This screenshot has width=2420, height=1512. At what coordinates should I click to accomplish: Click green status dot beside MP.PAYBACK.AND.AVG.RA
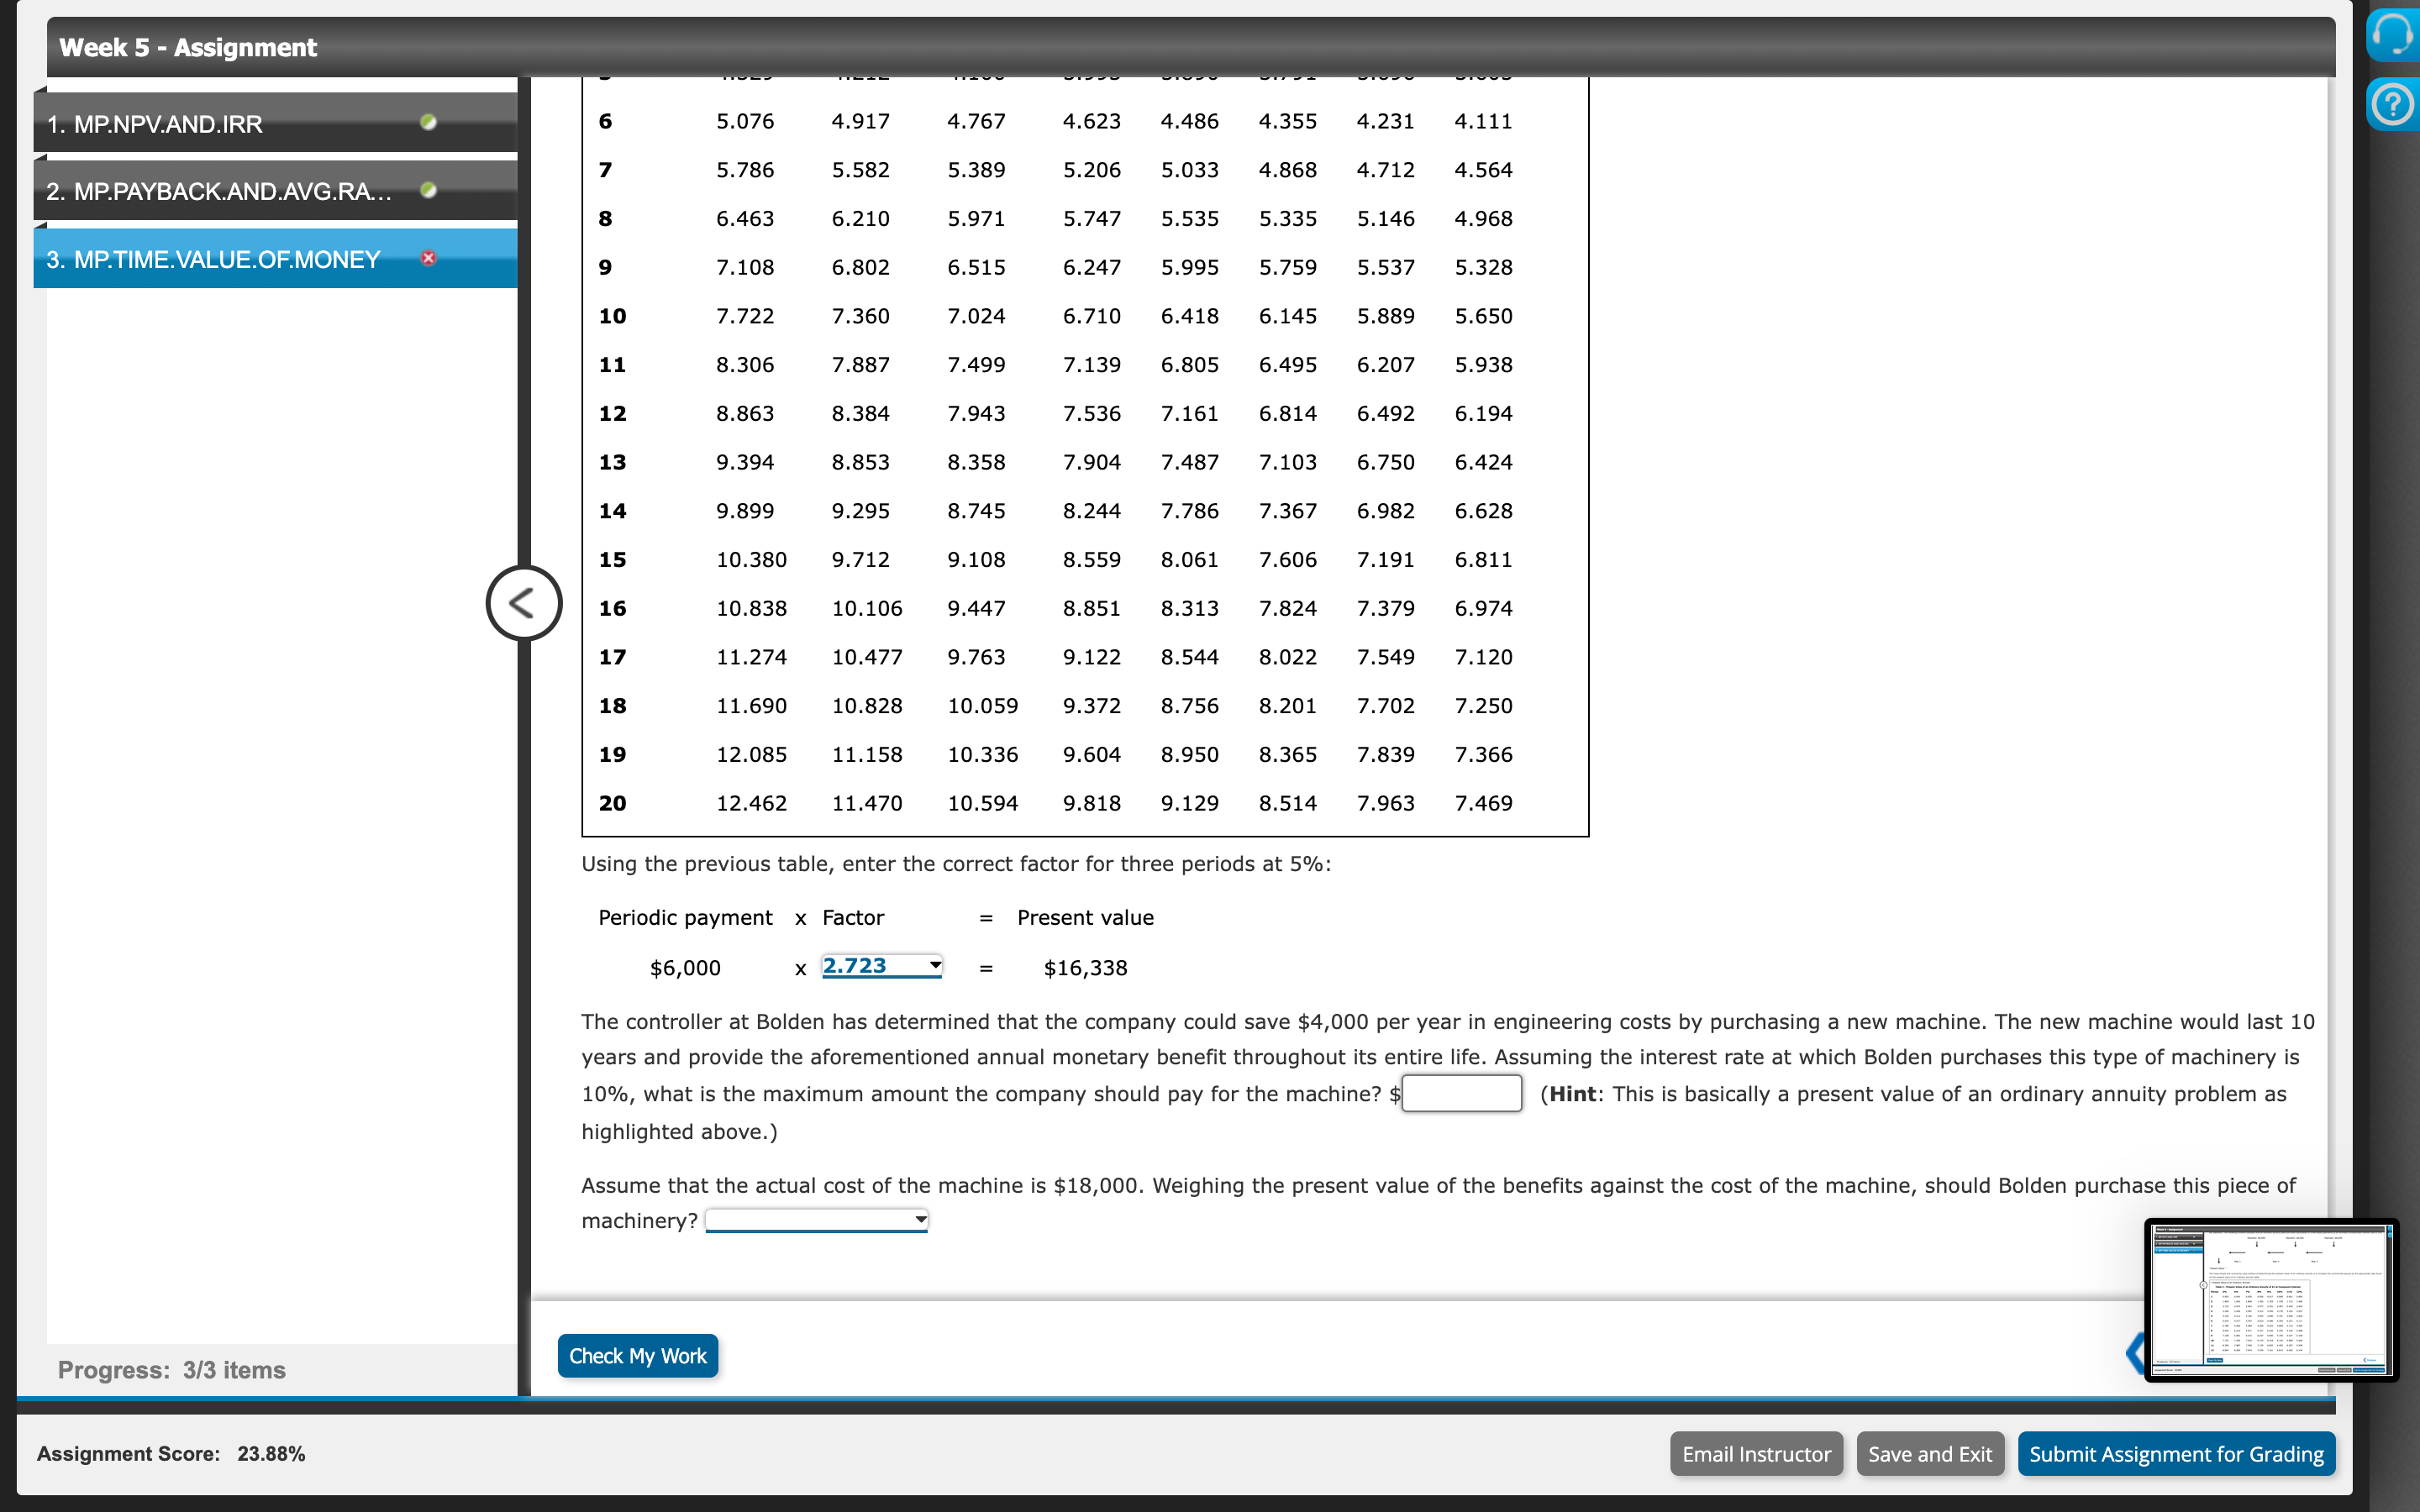(428, 190)
